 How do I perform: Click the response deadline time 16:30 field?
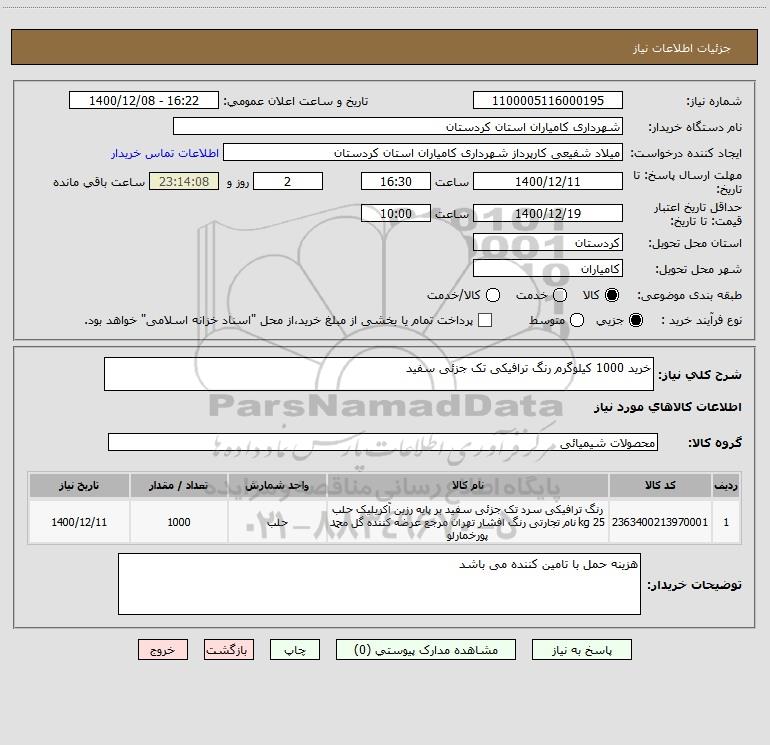[396, 181]
